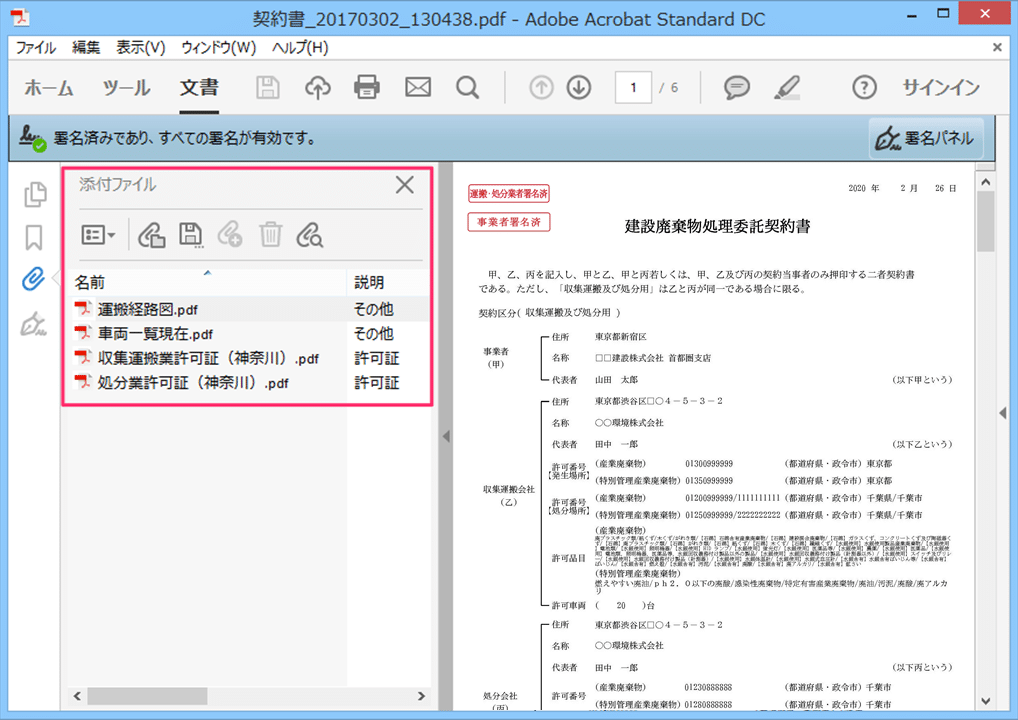1018x720 pixels.
Task: Click the サインイン button
Action: pyautogui.click(x=940, y=88)
